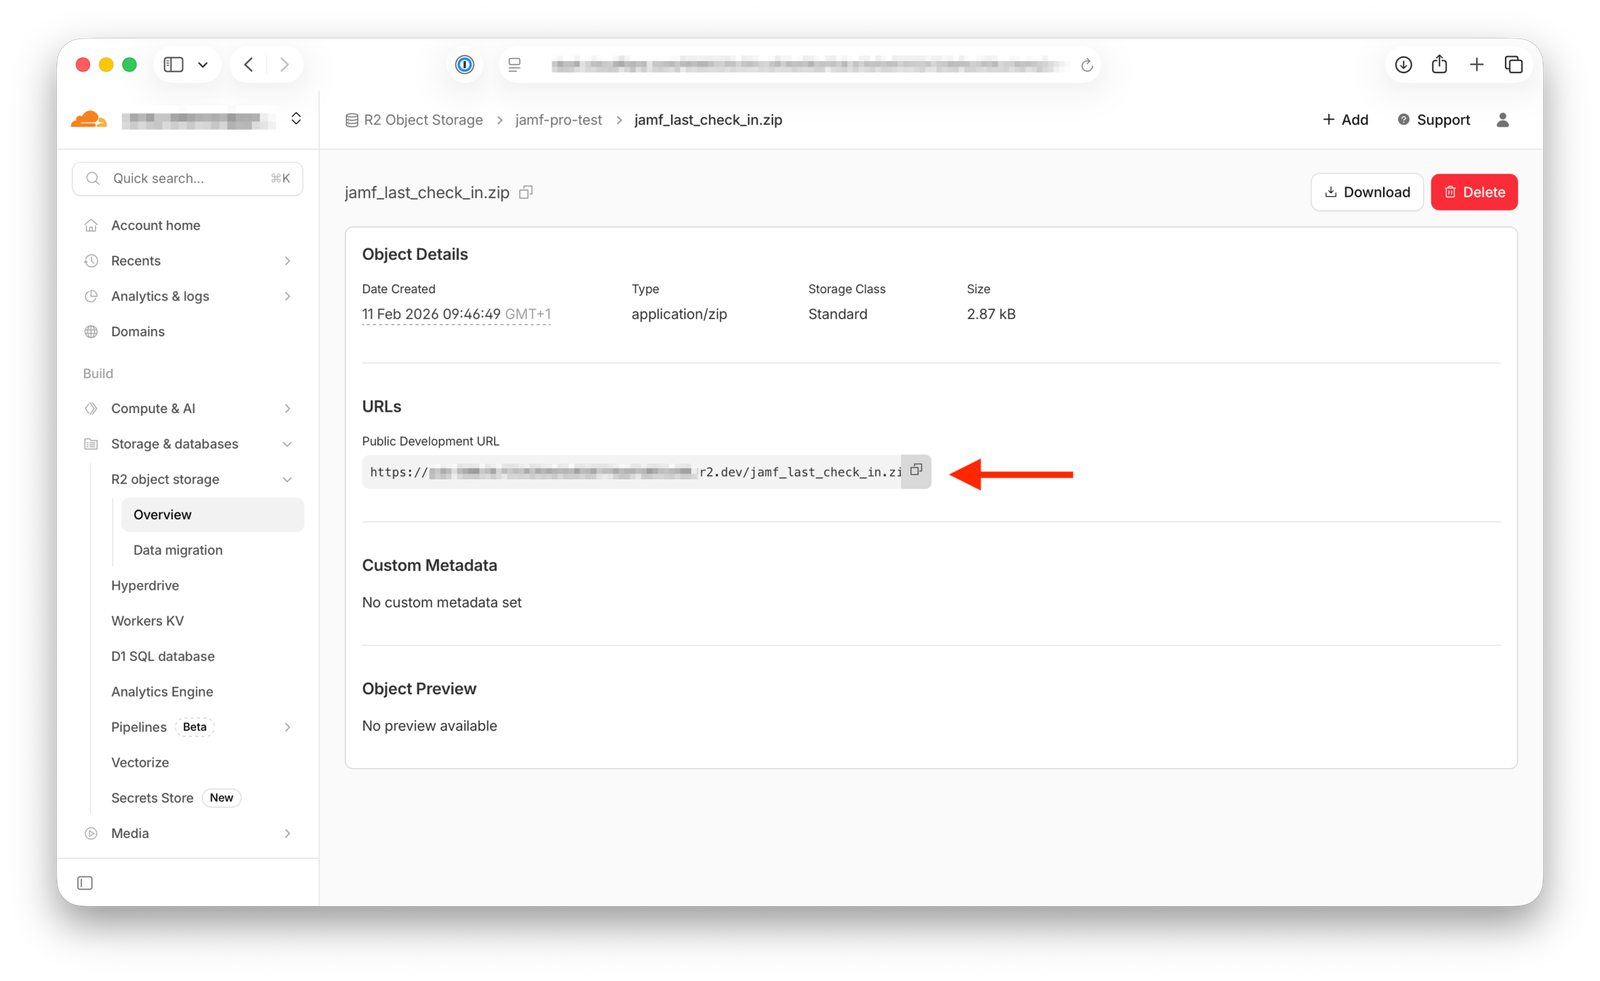
Task: Reload the page
Action: [x=1087, y=65]
